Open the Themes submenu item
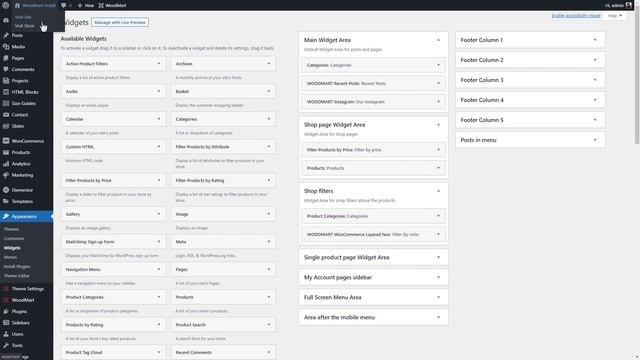 click(11, 229)
